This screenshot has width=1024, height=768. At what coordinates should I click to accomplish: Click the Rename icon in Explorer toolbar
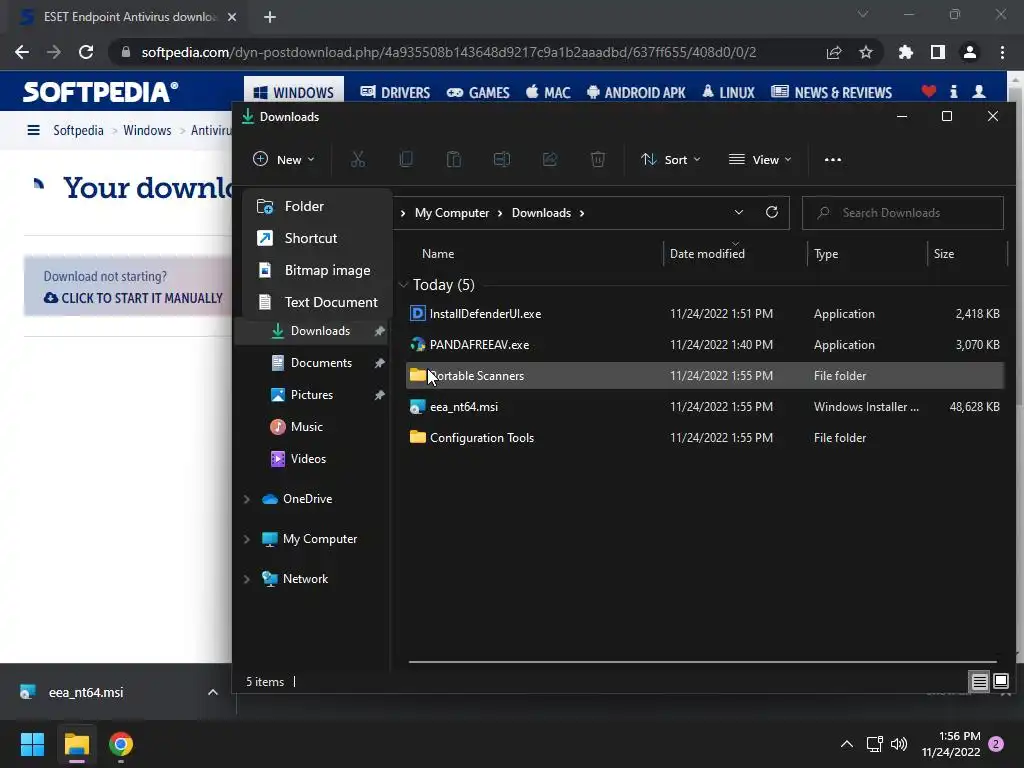click(502, 159)
